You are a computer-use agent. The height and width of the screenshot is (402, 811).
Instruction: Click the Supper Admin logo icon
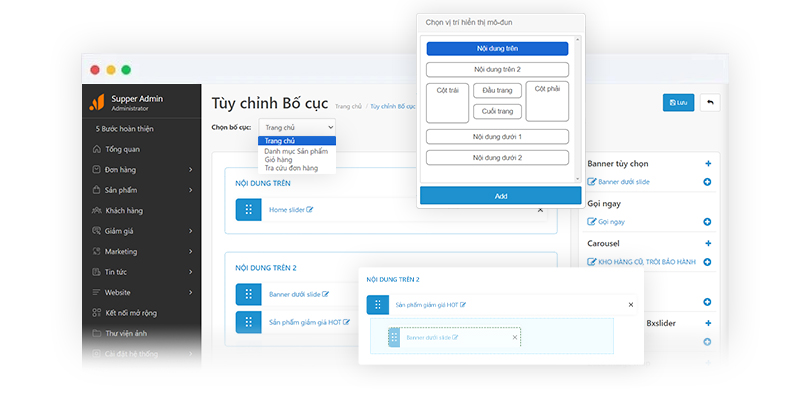(97, 102)
